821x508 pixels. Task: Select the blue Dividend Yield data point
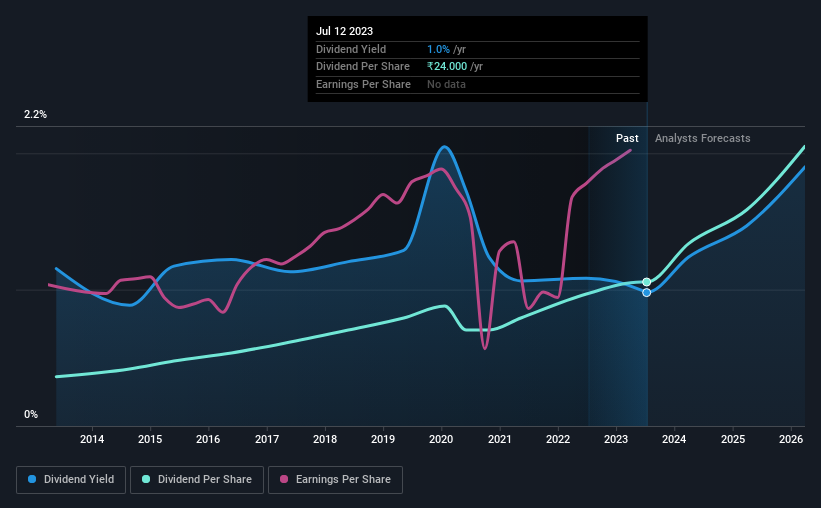pos(647,292)
